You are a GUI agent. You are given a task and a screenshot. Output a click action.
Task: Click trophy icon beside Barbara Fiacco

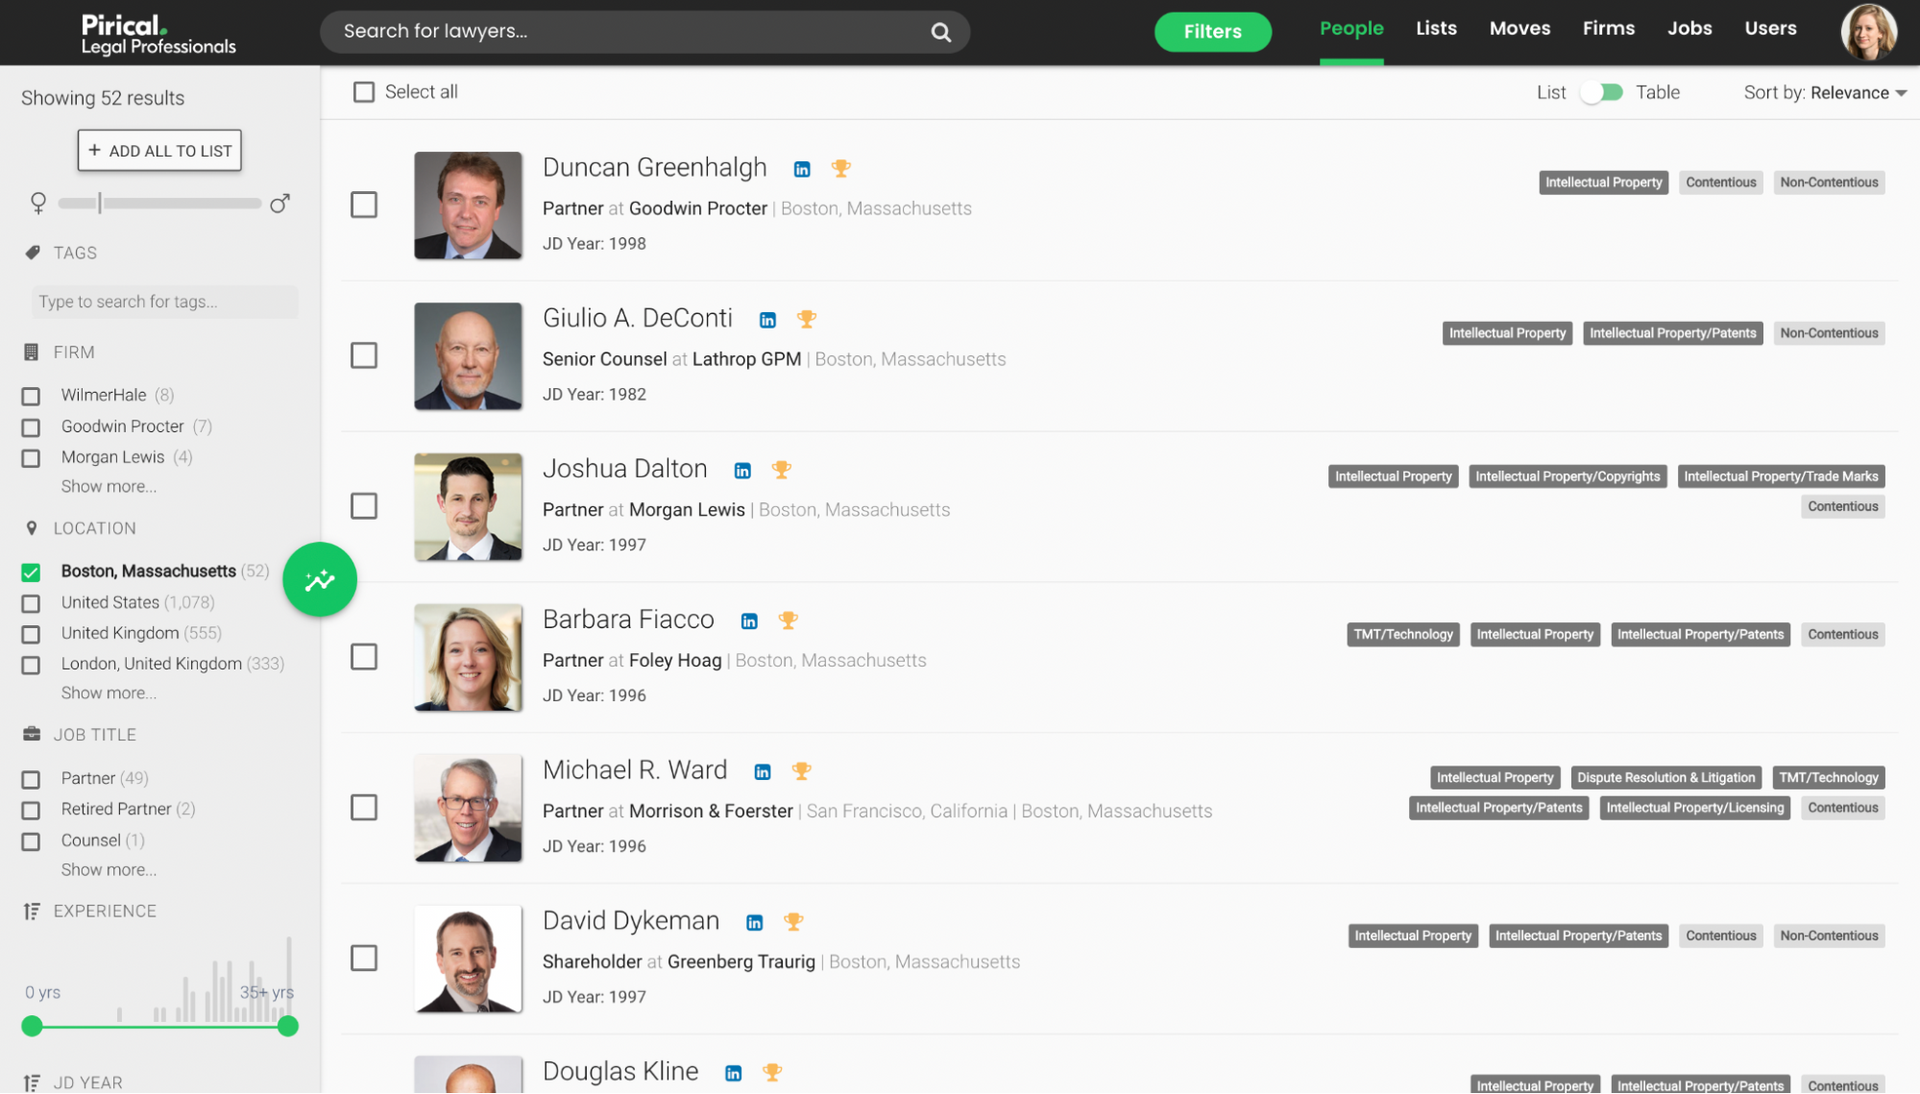(x=788, y=620)
